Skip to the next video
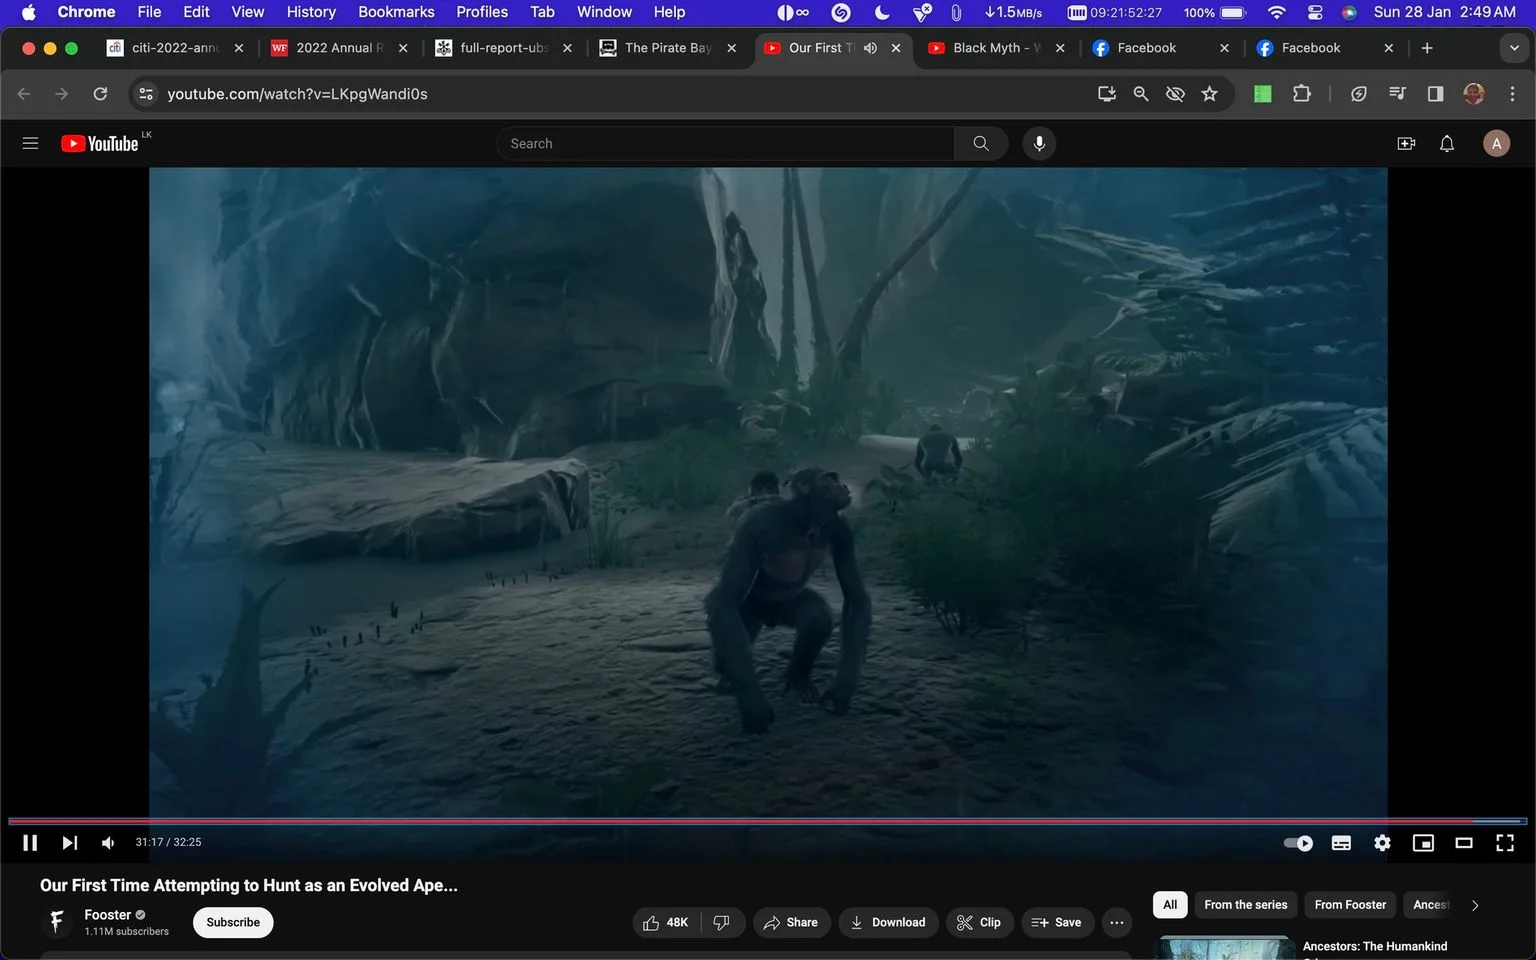 point(69,843)
